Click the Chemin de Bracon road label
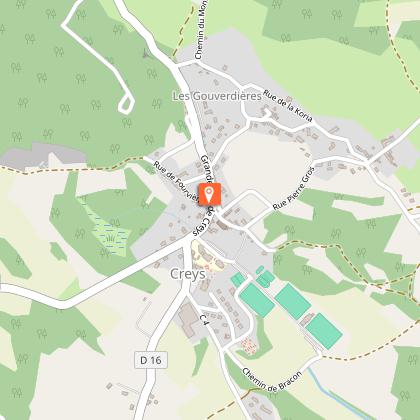 click(272, 380)
